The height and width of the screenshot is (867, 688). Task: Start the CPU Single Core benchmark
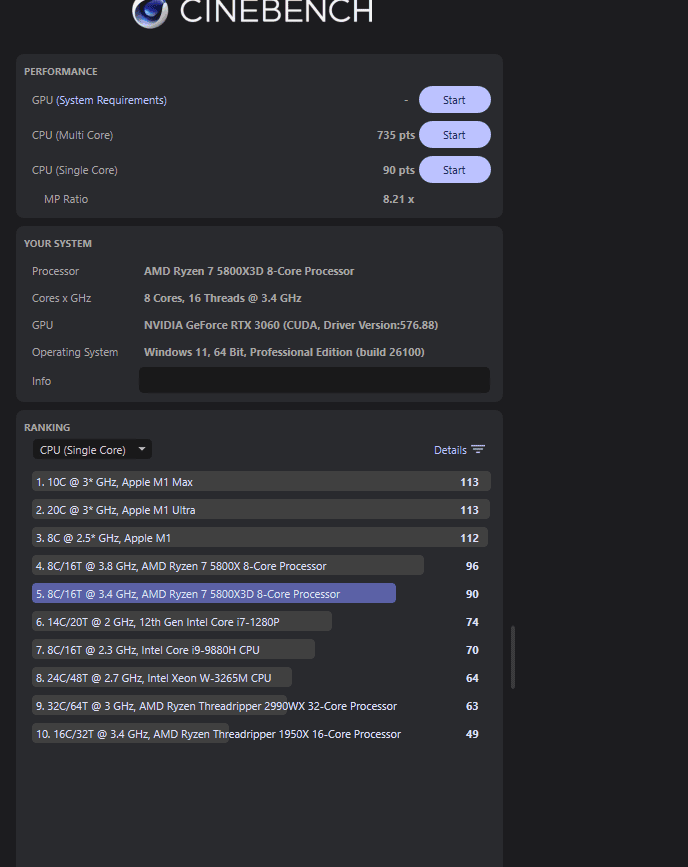point(455,170)
